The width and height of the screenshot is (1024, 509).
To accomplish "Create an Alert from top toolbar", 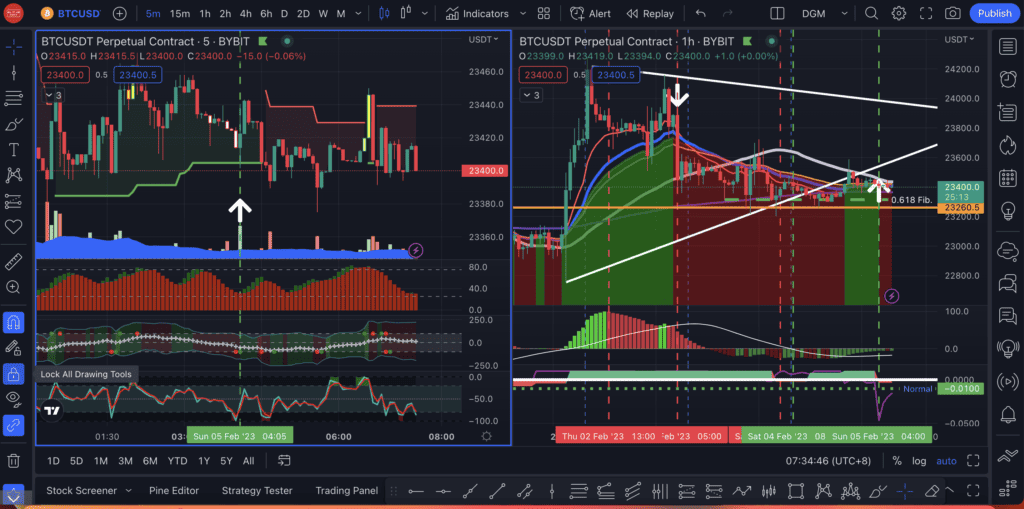I will click(x=590, y=13).
